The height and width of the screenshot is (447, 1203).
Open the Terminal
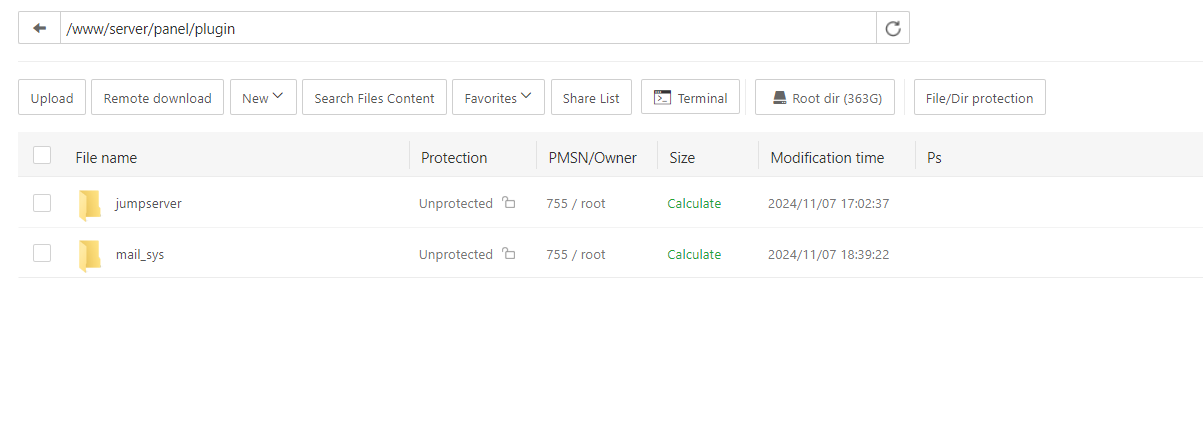[690, 98]
